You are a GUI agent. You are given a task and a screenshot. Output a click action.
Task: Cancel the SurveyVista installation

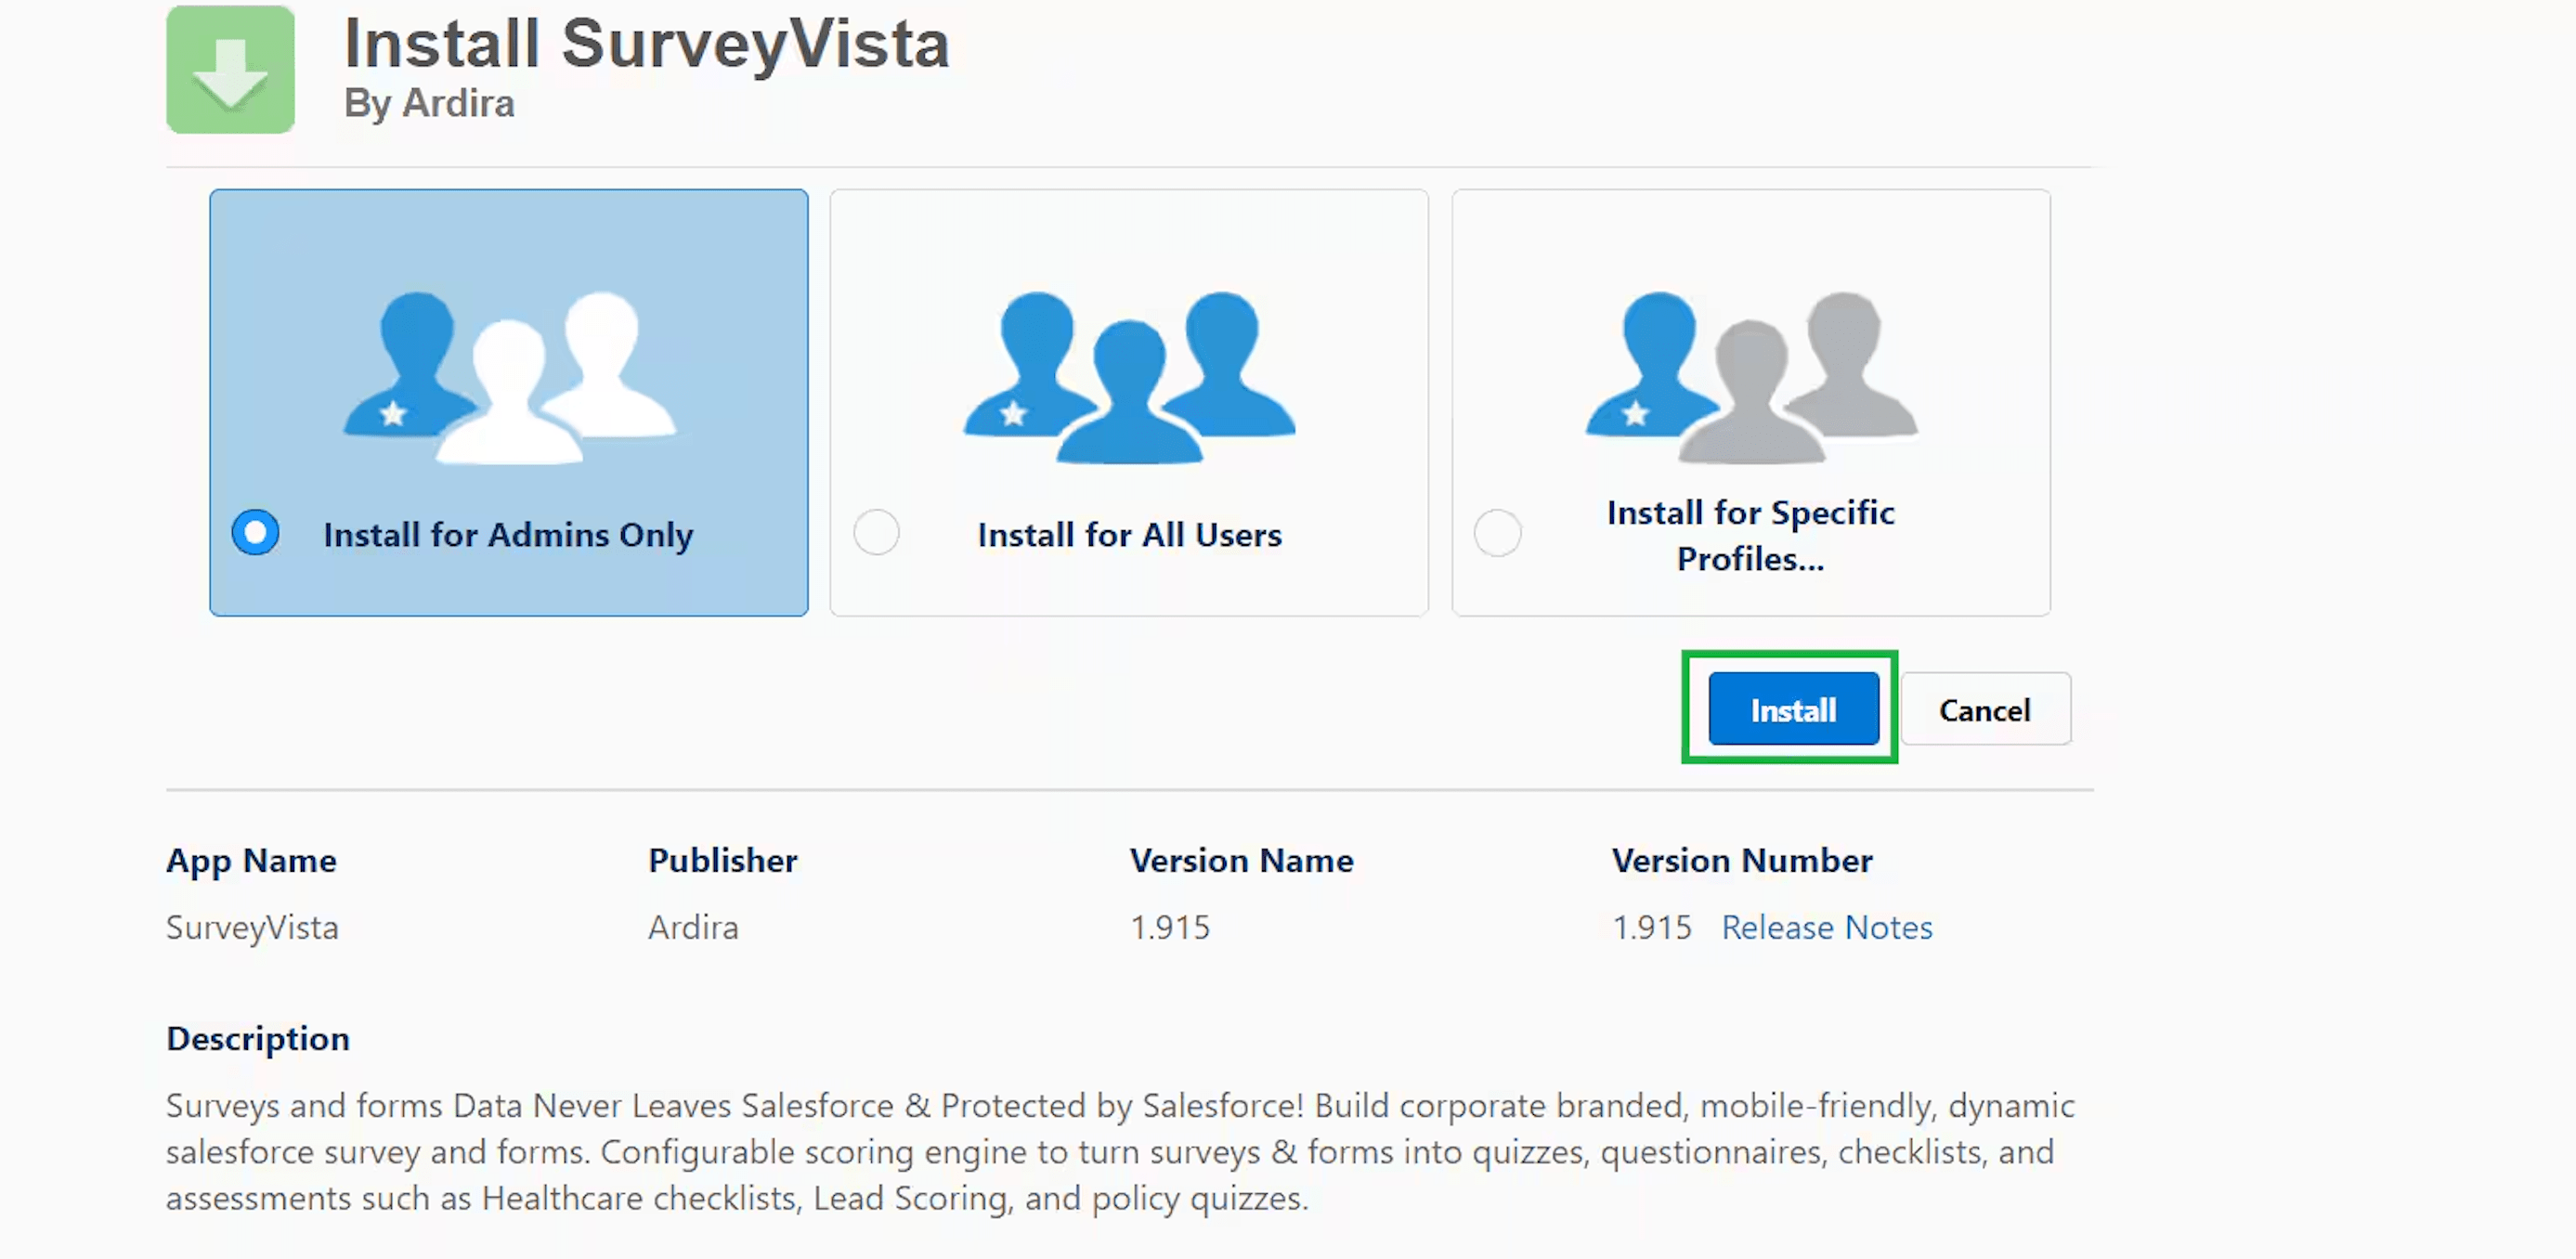[x=1985, y=710]
